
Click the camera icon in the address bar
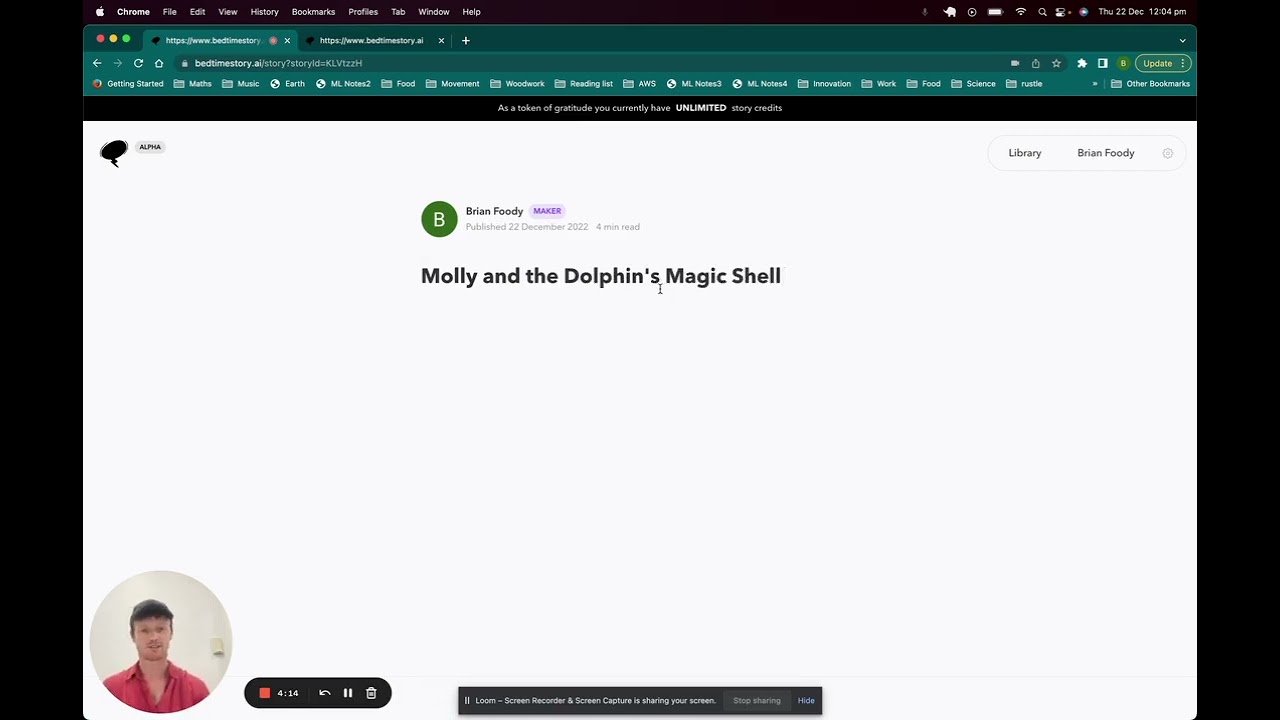[x=1014, y=63]
